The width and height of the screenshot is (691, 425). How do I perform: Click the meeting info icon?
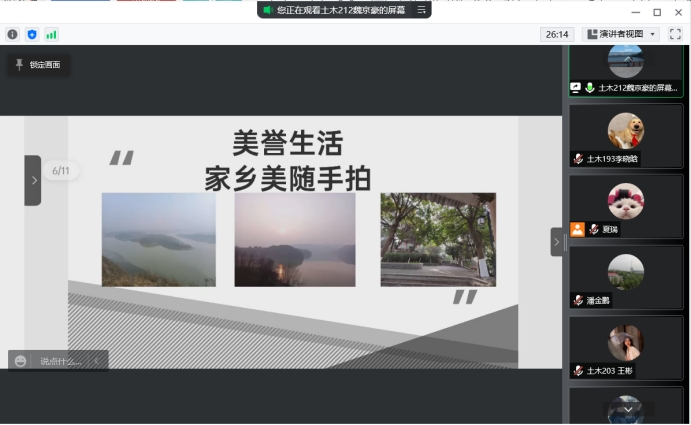point(13,34)
